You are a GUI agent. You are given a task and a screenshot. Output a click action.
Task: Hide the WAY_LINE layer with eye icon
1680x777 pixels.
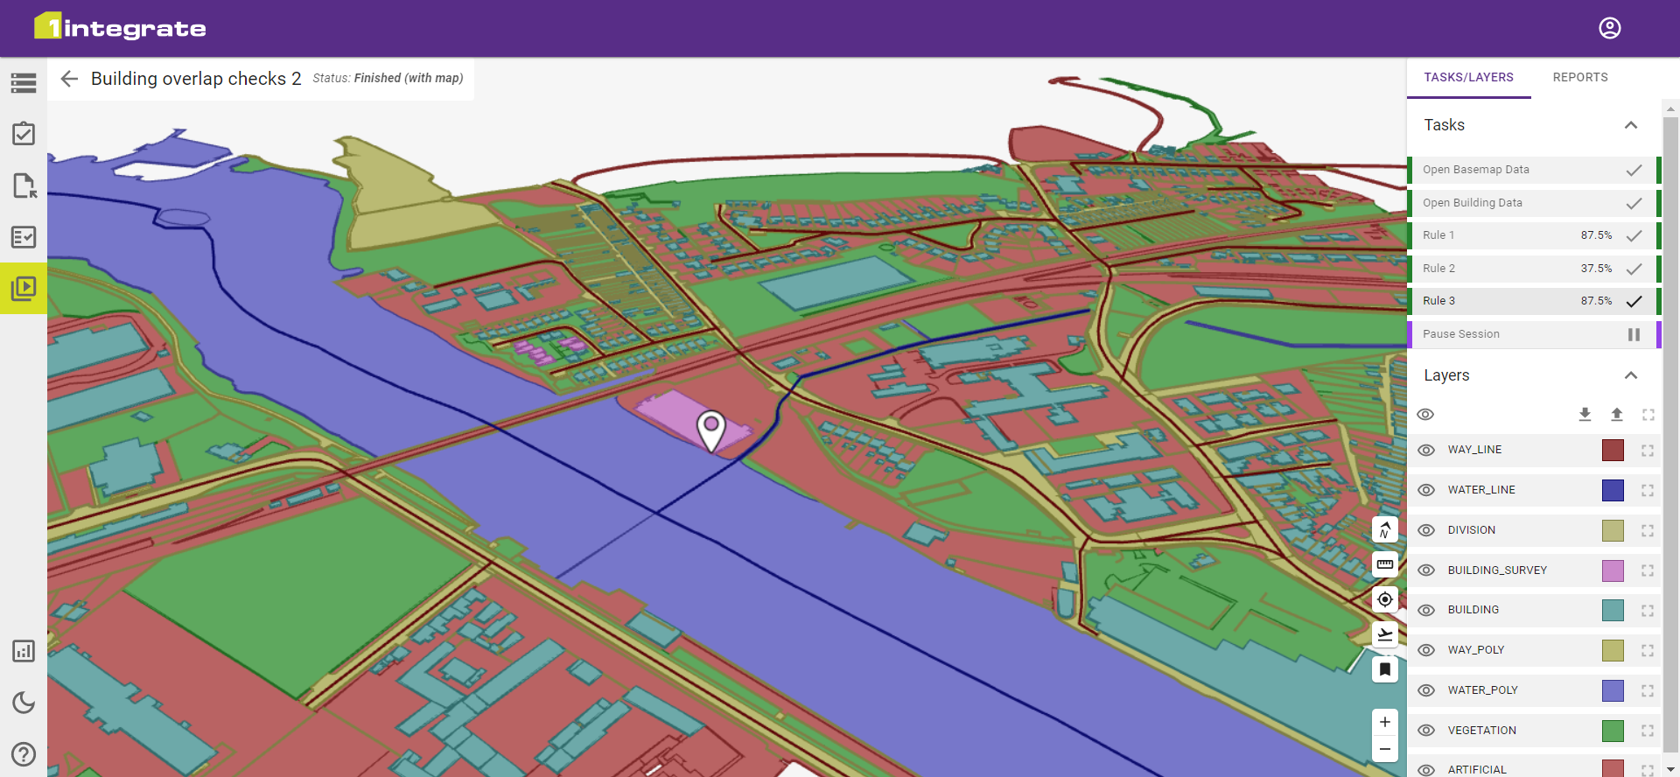(x=1426, y=450)
